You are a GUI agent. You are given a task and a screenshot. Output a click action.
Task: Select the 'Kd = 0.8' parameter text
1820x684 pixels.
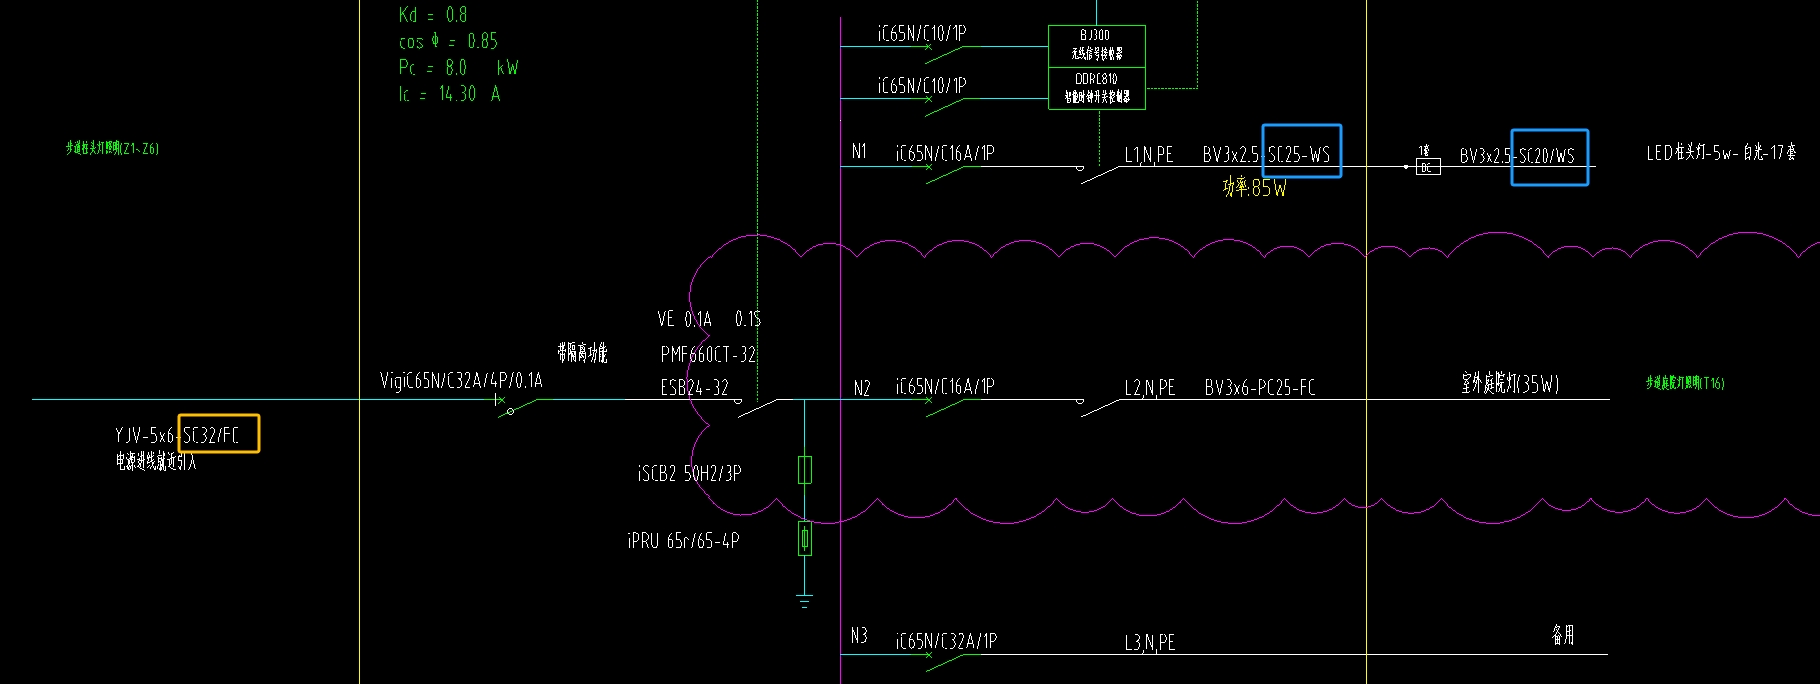(x=433, y=15)
